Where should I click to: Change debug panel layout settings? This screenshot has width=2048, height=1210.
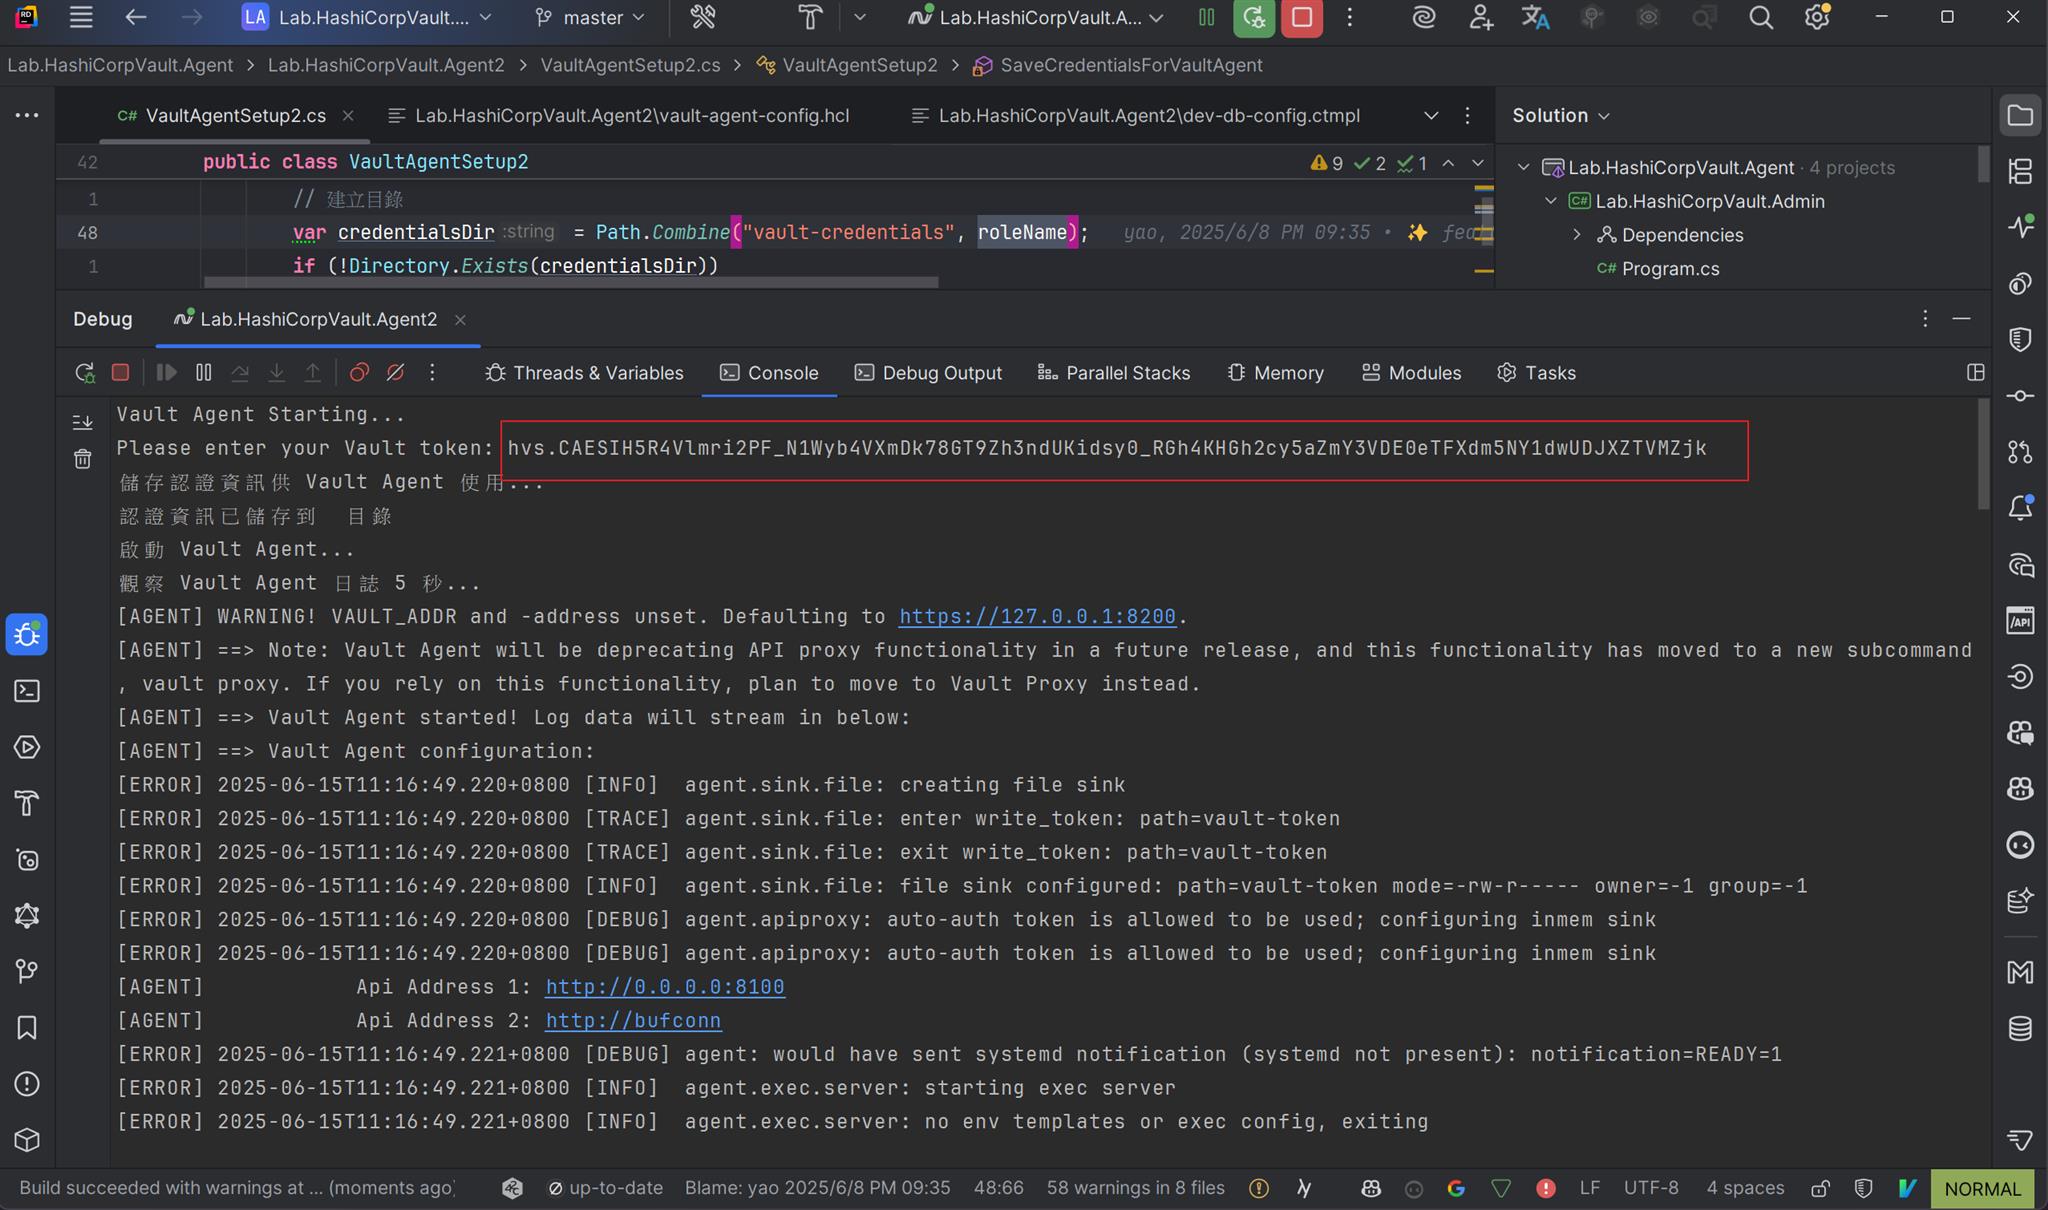point(1975,372)
